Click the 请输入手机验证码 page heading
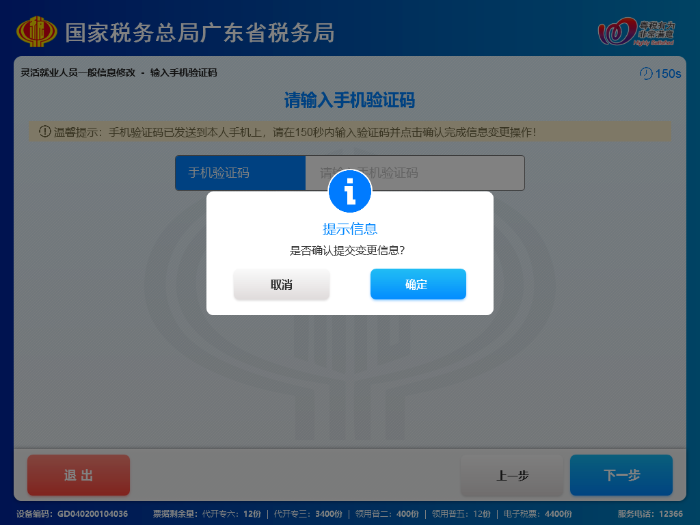 pyautogui.click(x=350, y=100)
